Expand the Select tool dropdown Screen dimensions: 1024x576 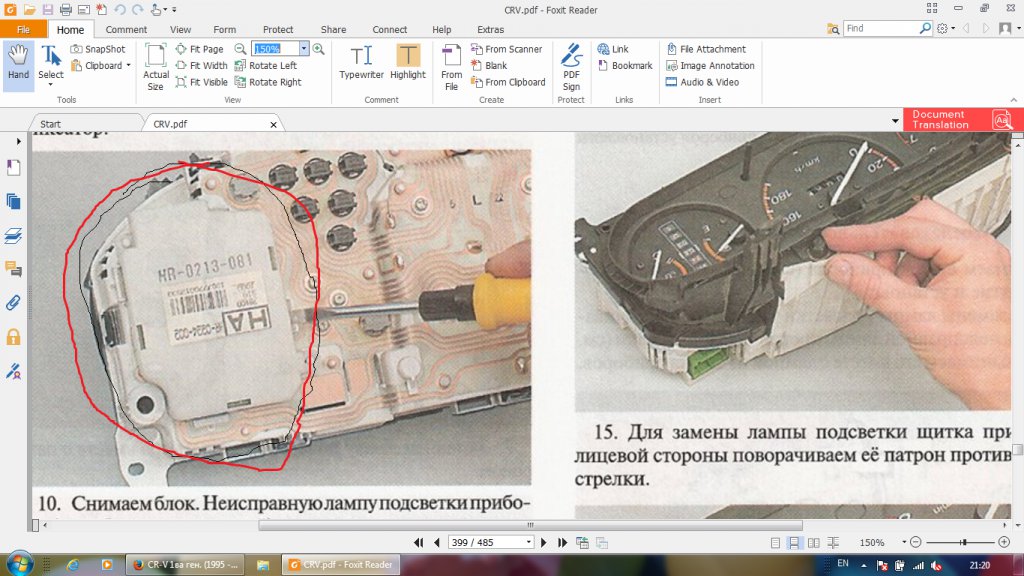[x=50, y=85]
